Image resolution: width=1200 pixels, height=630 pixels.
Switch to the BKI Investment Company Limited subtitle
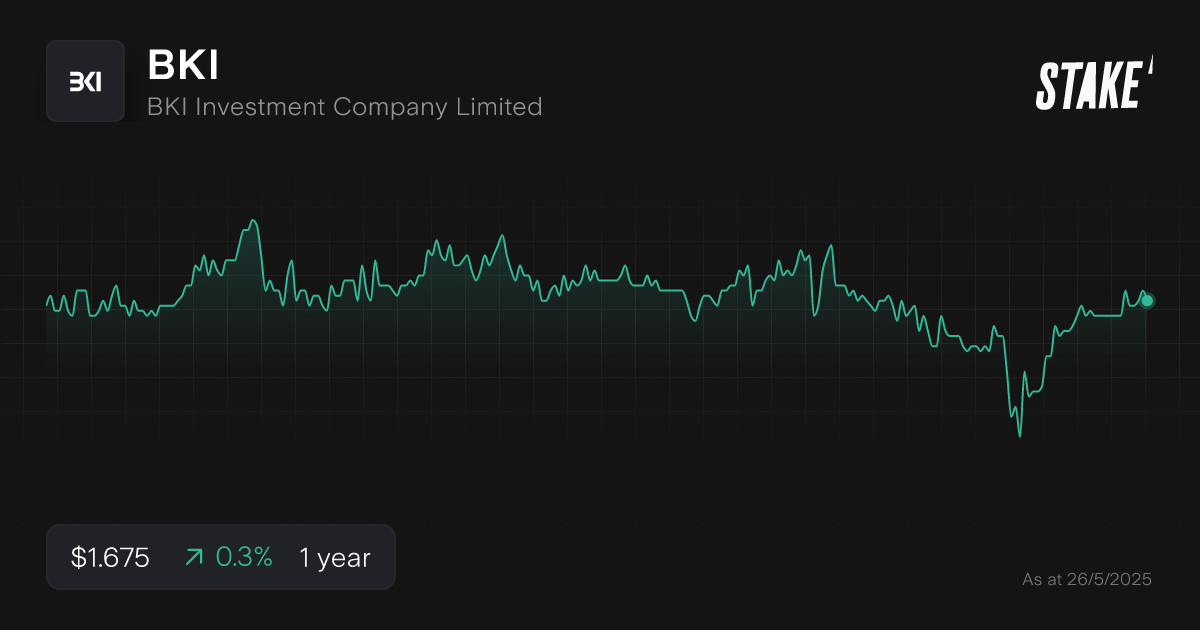345,107
